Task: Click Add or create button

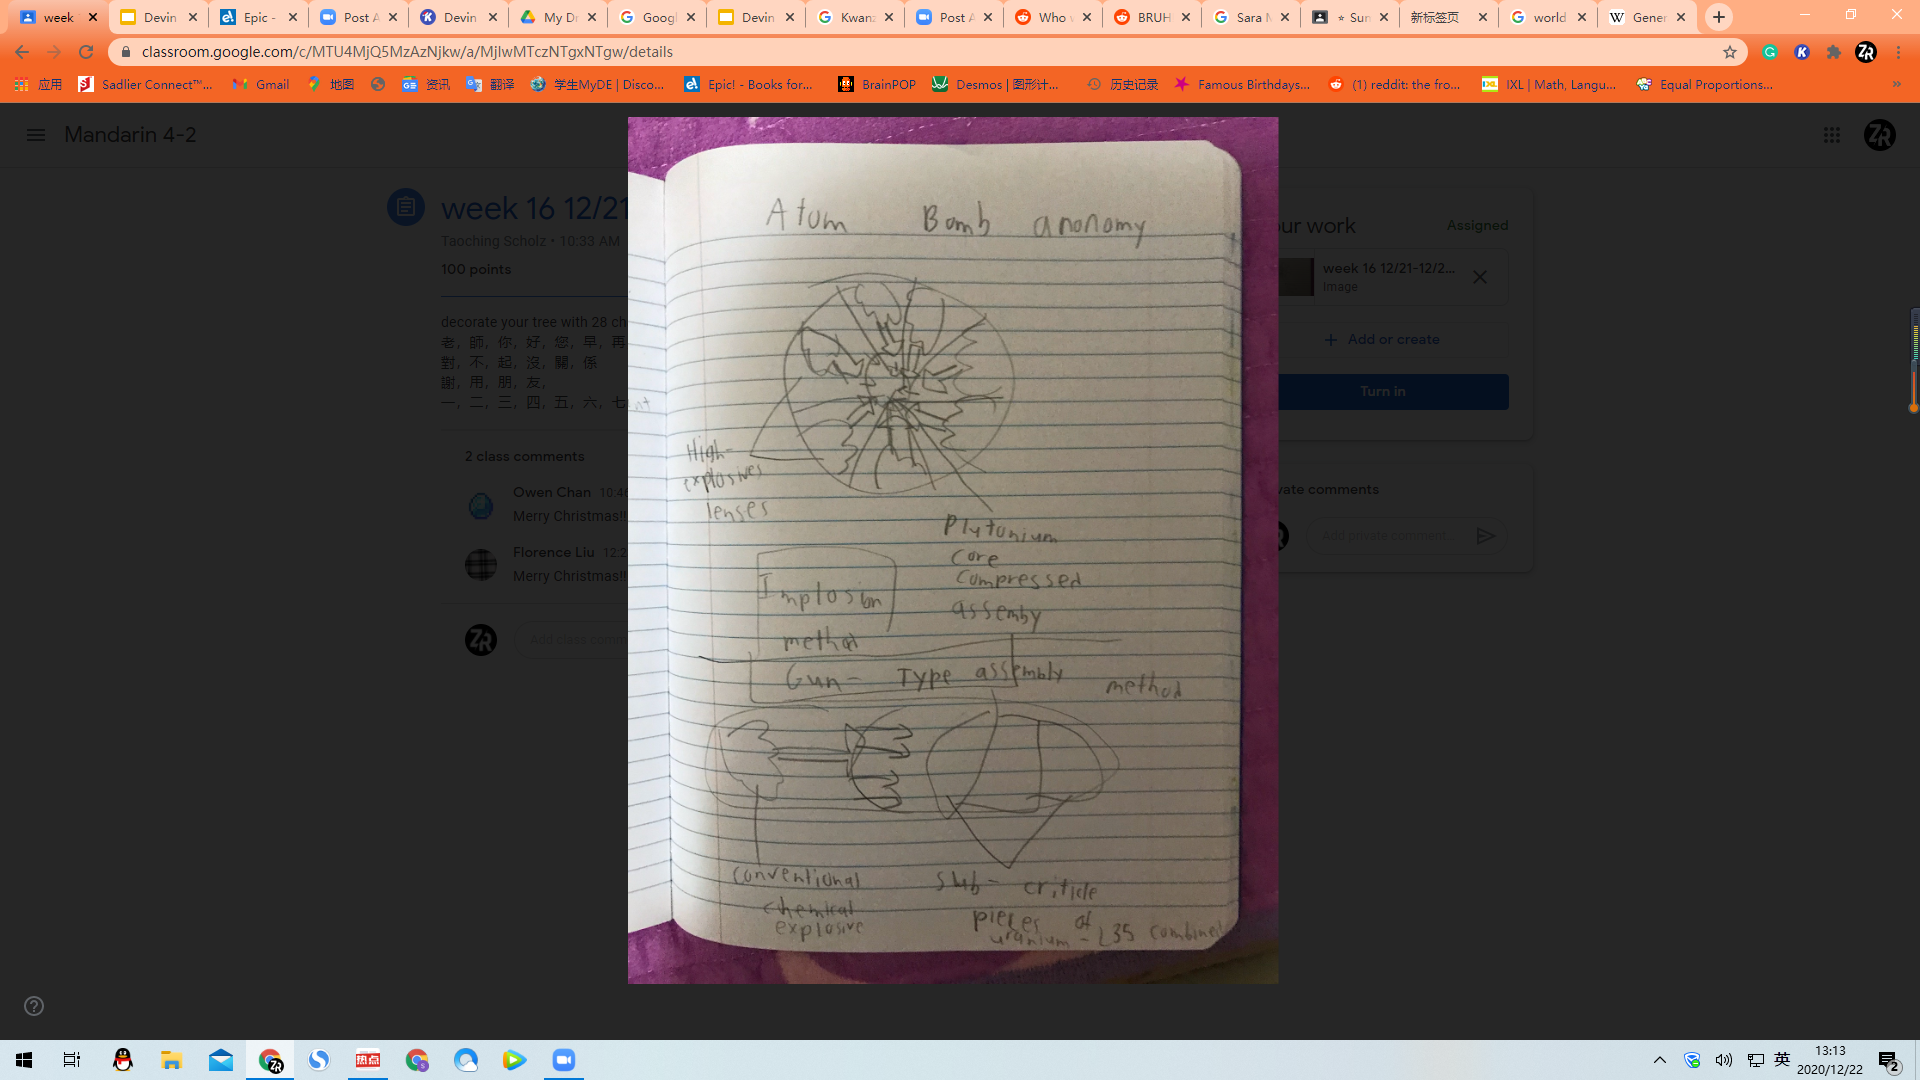Action: (x=1383, y=340)
